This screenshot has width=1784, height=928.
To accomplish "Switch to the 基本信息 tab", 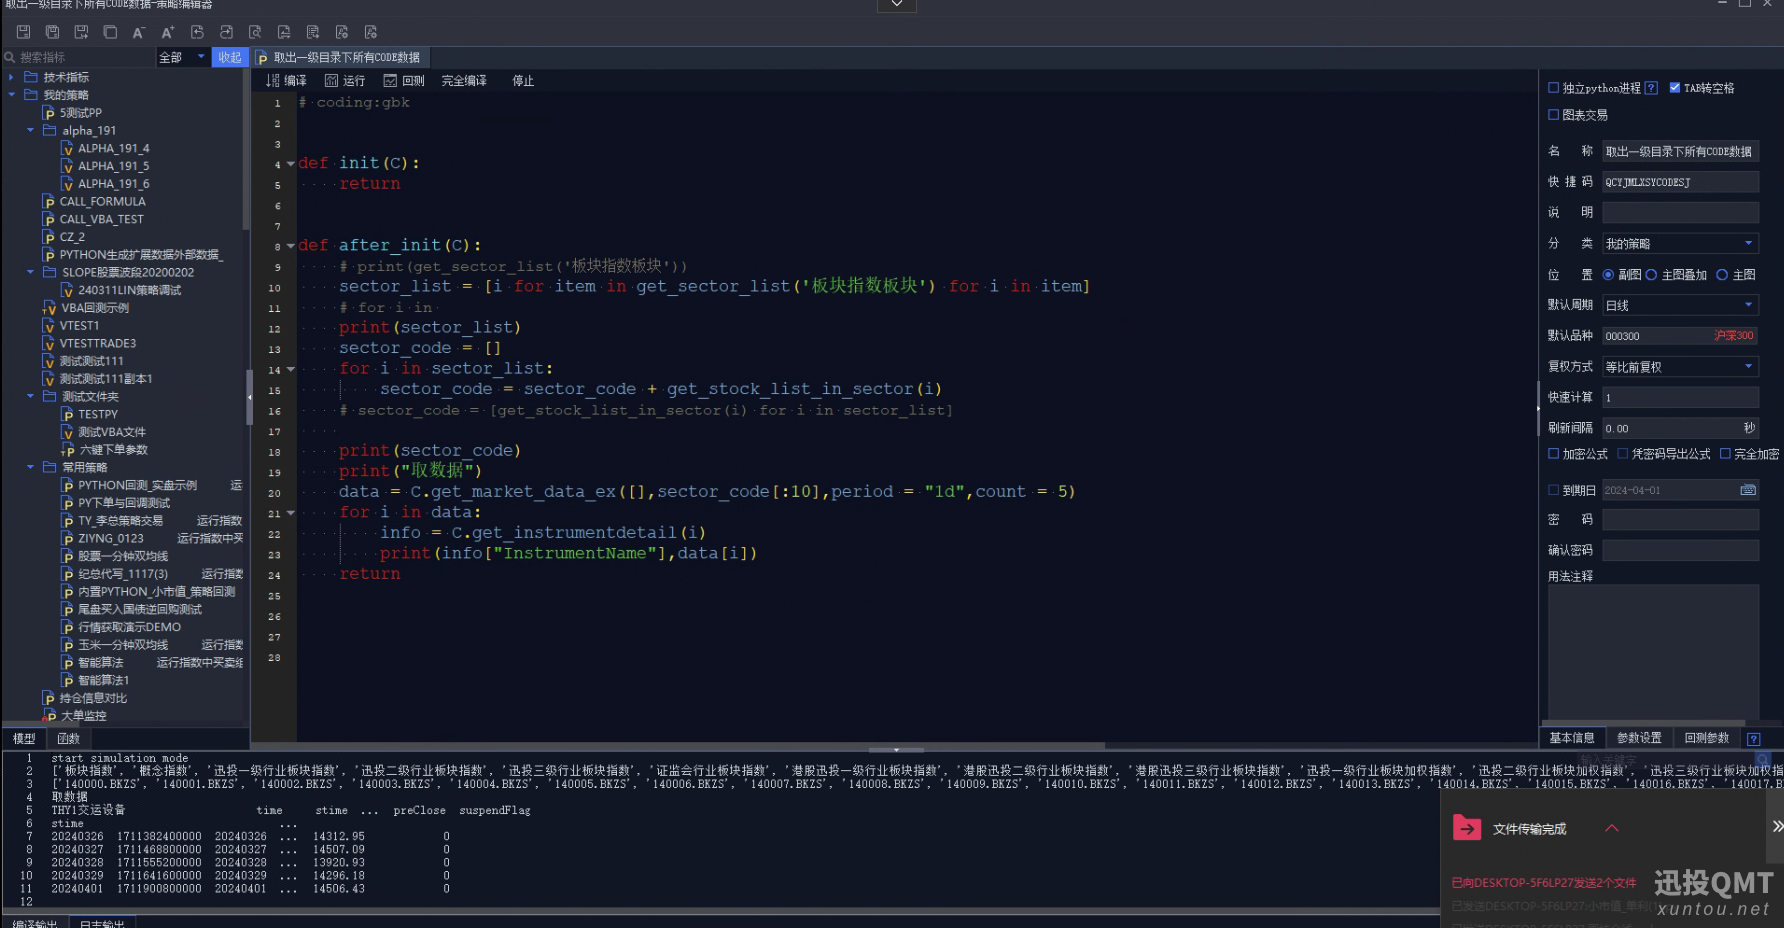I will (1572, 738).
